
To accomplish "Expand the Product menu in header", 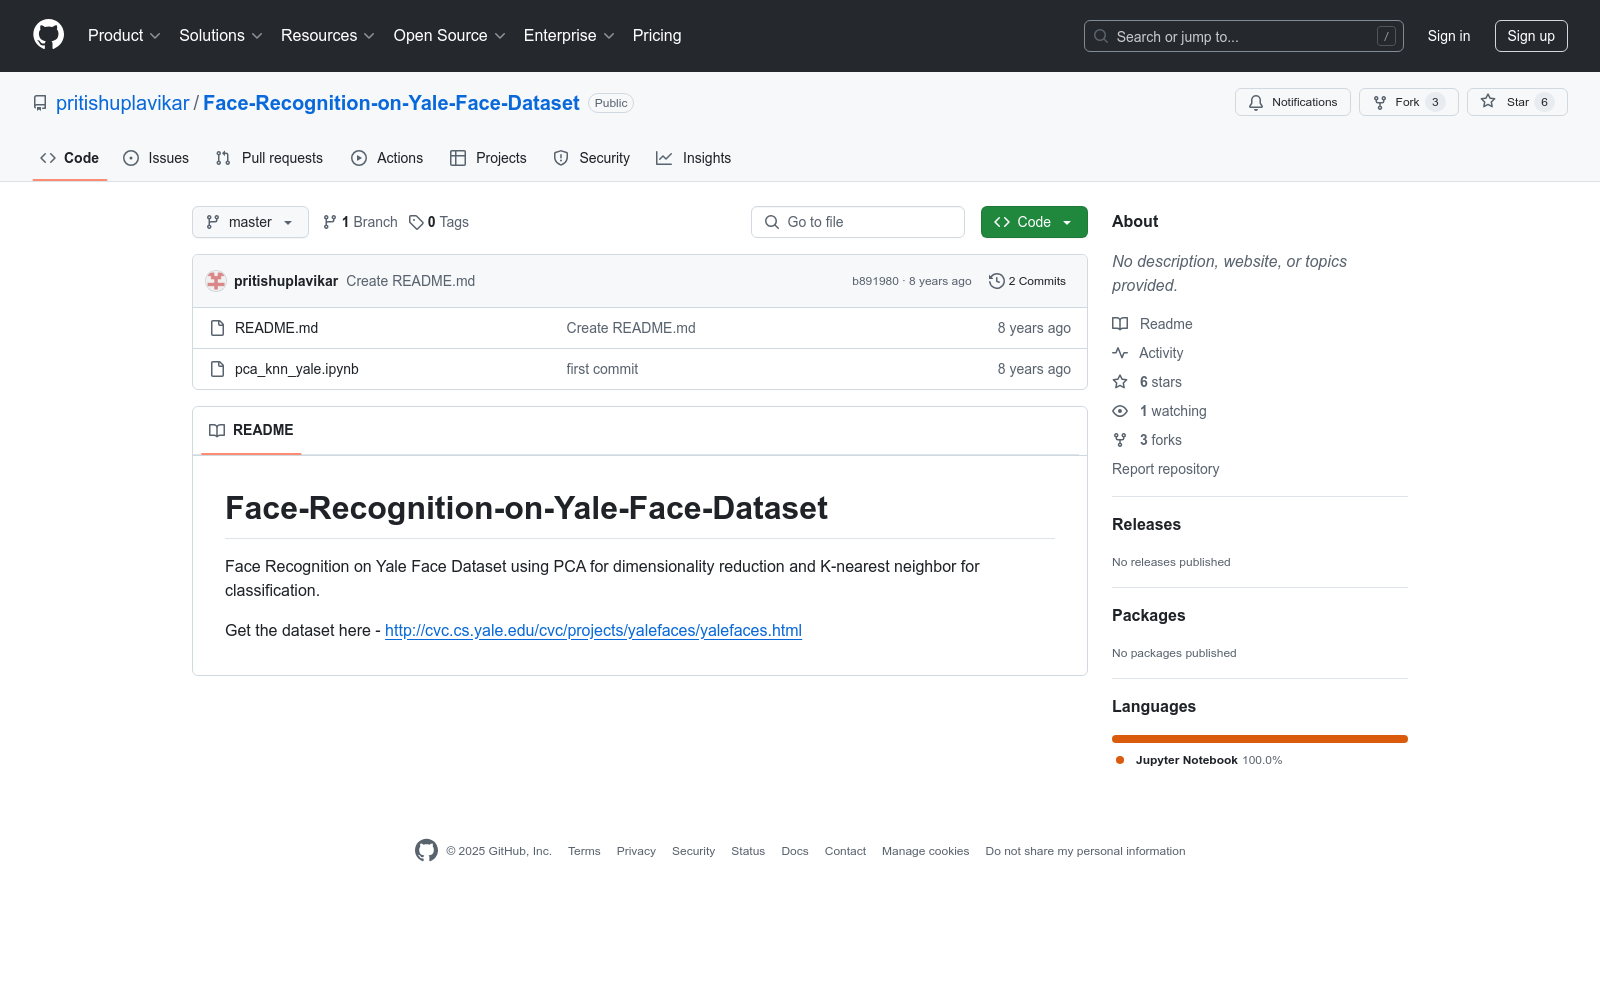I will (124, 35).
